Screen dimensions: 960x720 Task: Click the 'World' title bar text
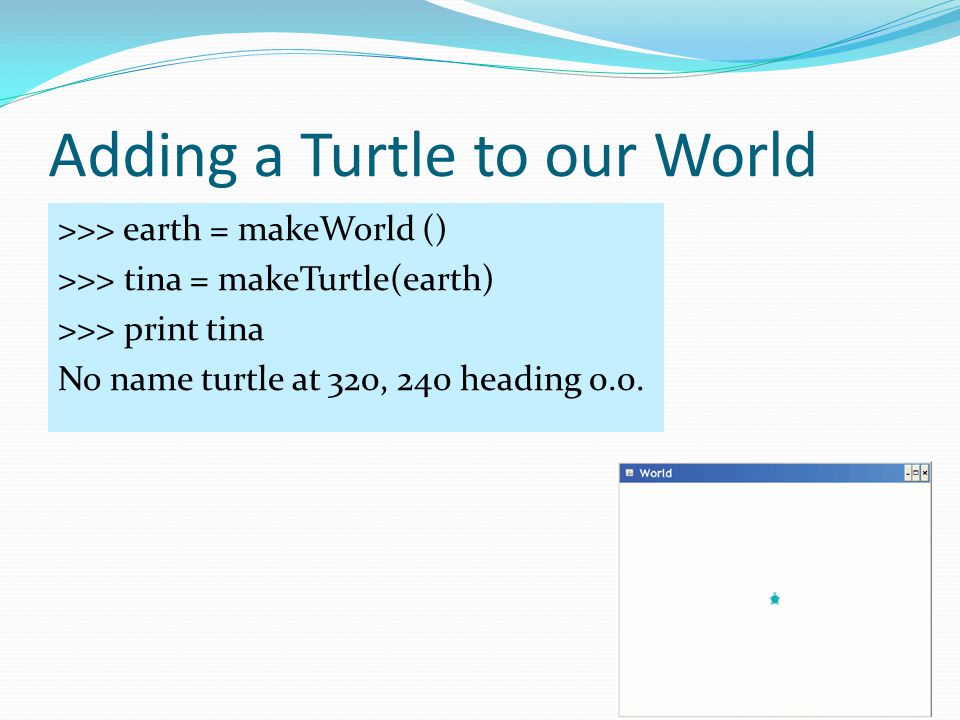point(655,473)
